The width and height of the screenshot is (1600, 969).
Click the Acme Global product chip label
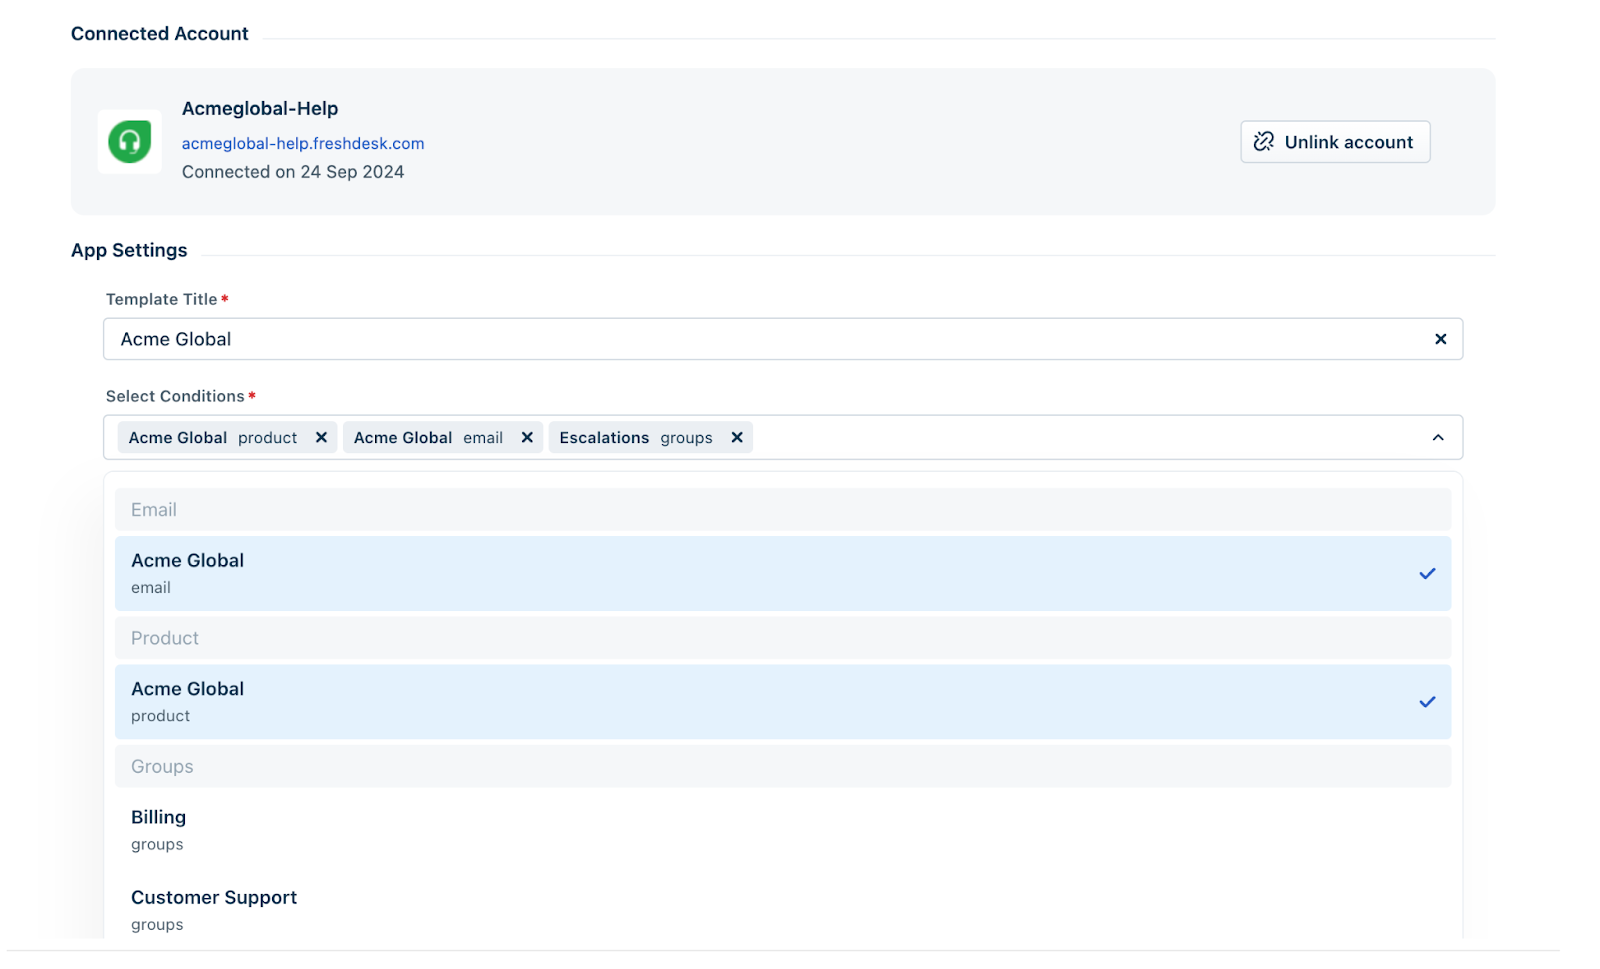click(213, 438)
